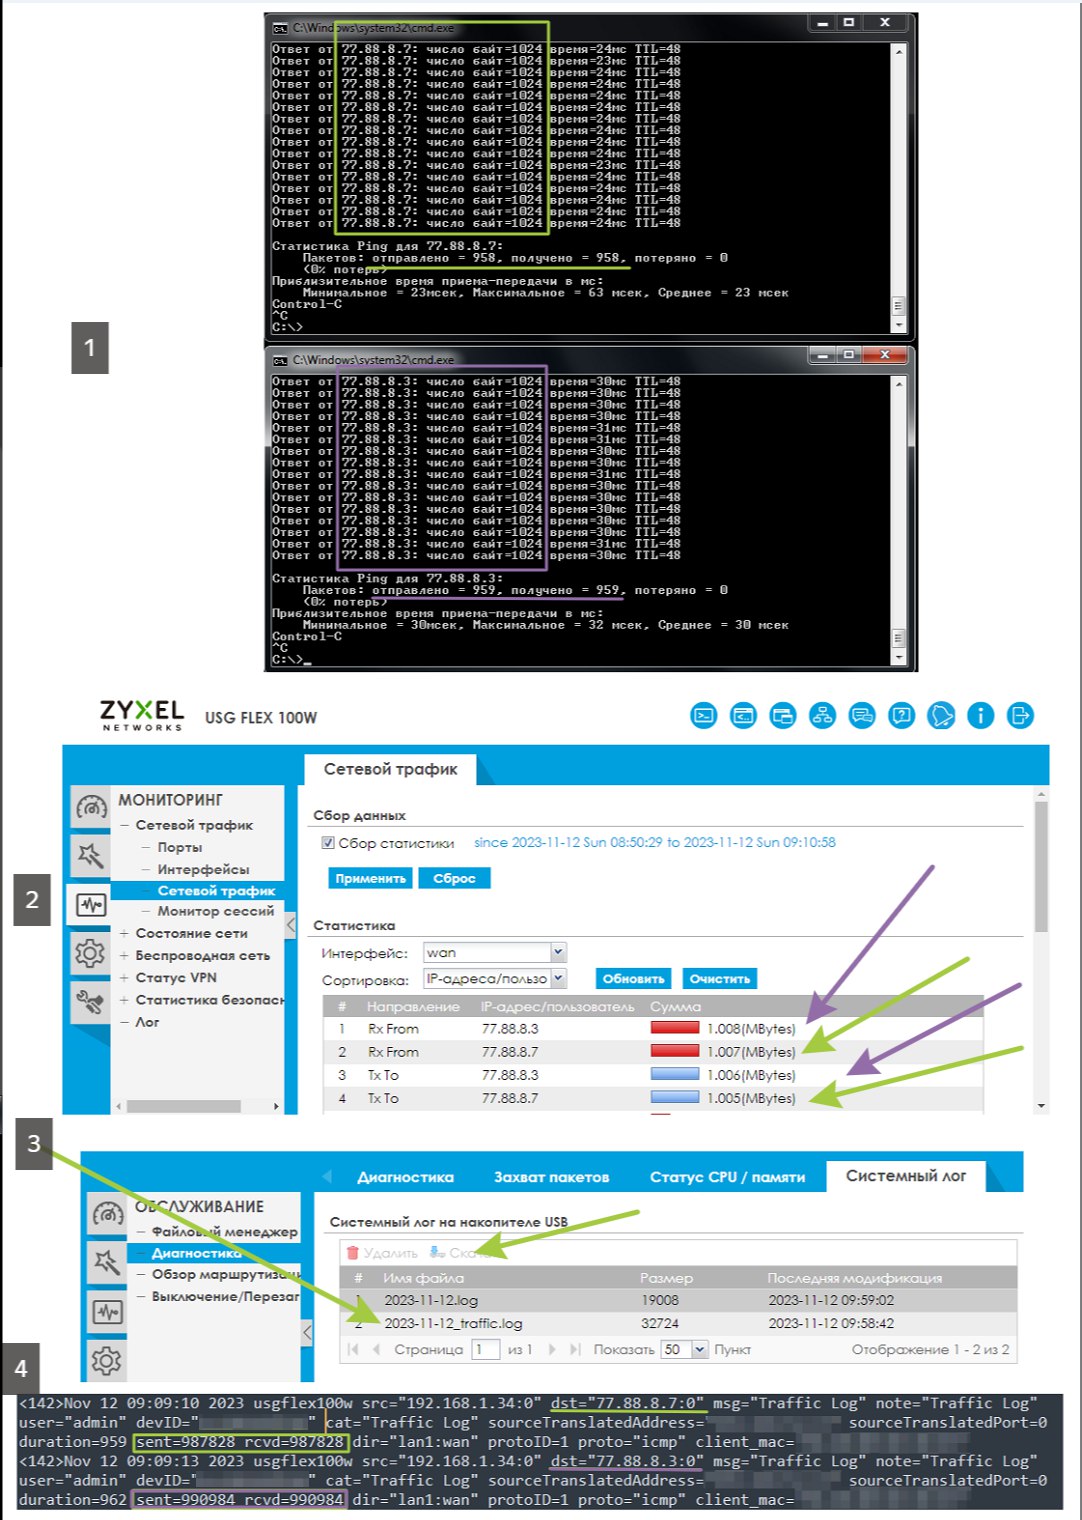Open the site map network icon
Viewport: 1082px width, 1520px height.
coord(822,716)
